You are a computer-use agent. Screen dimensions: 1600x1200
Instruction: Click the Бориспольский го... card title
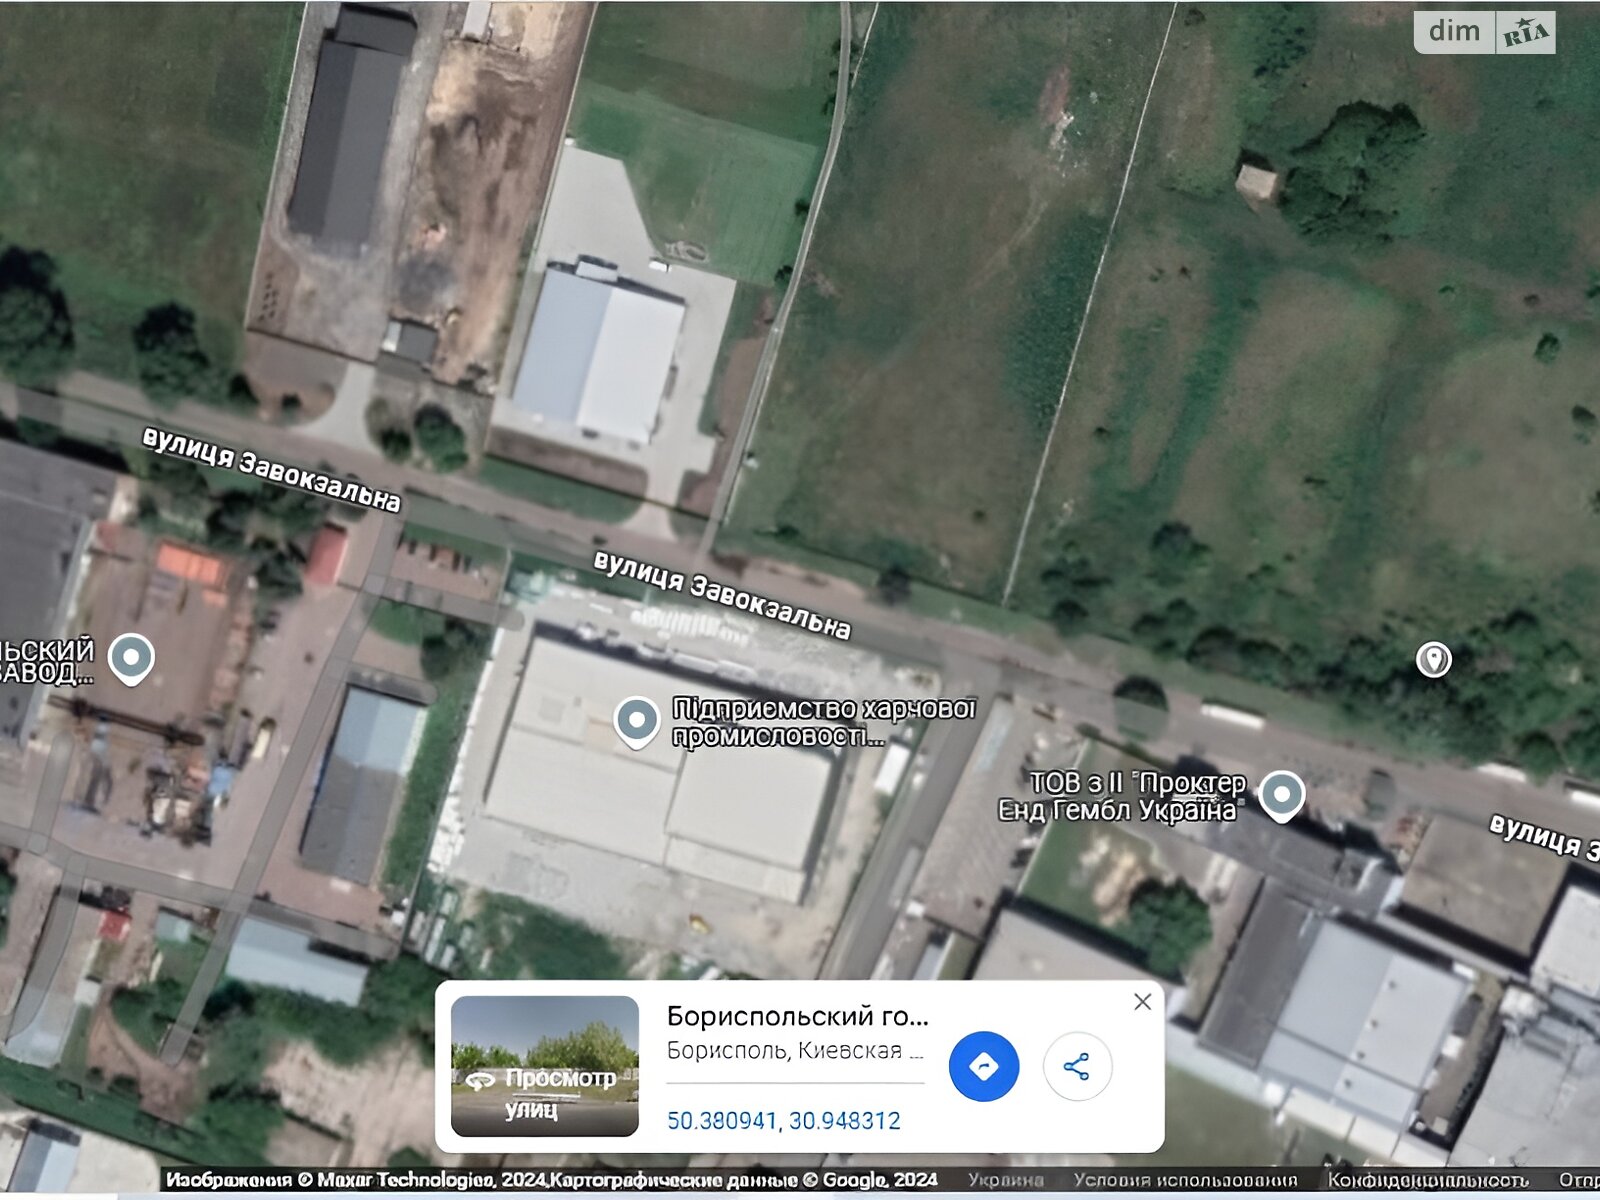[797, 1016]
